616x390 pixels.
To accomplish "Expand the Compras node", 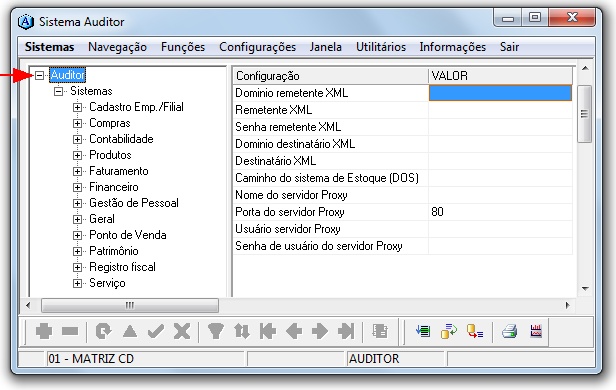I will (x=77, y=123).
